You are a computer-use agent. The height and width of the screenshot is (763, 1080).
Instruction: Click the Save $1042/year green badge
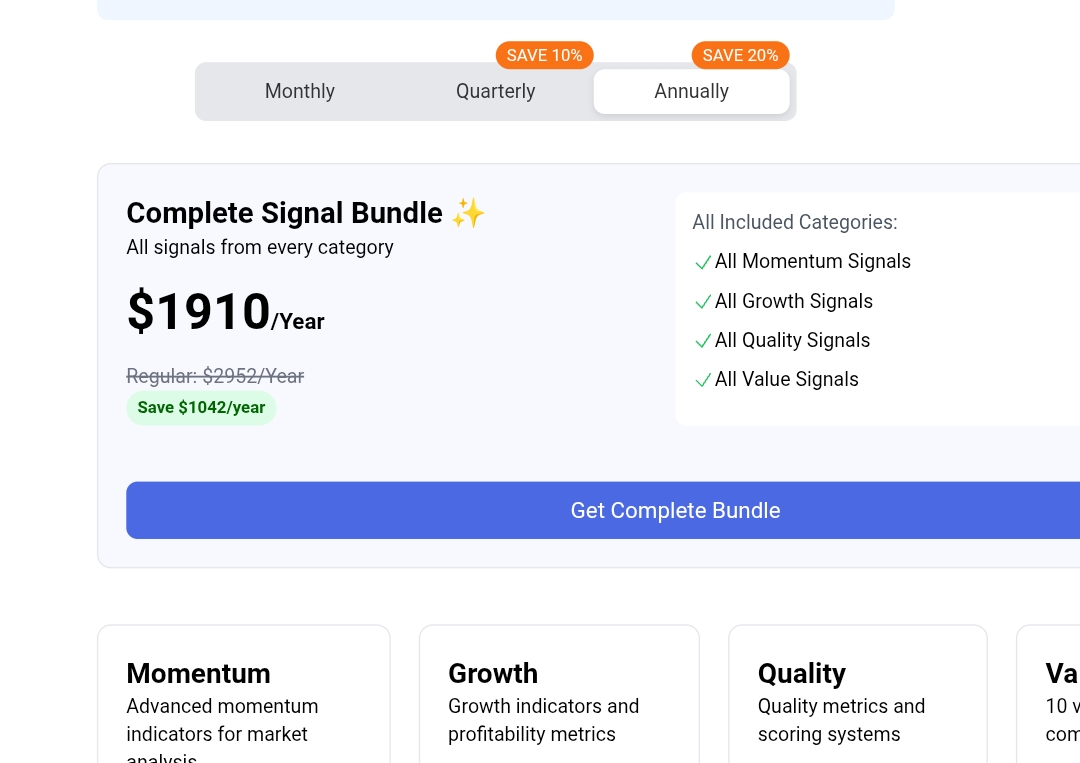point(201,408)
